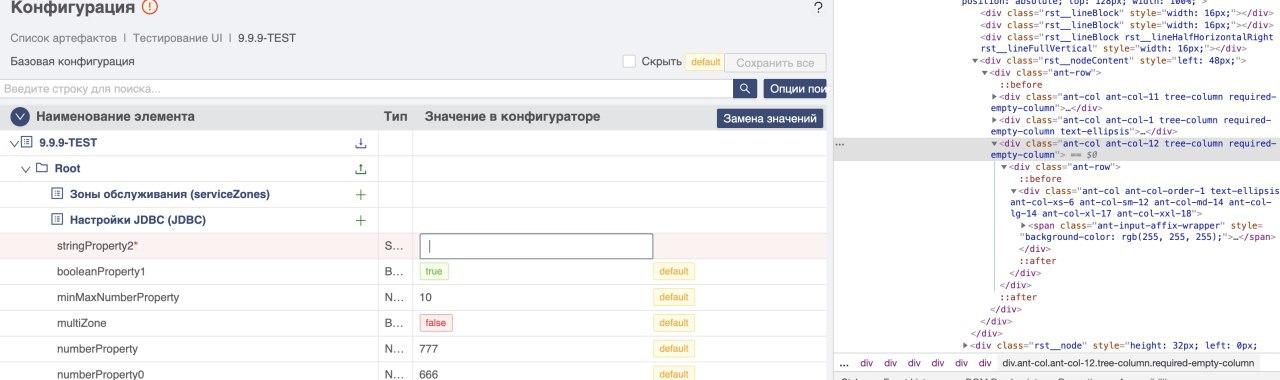Toggle the false tag of multiZone

click(436, 323)
